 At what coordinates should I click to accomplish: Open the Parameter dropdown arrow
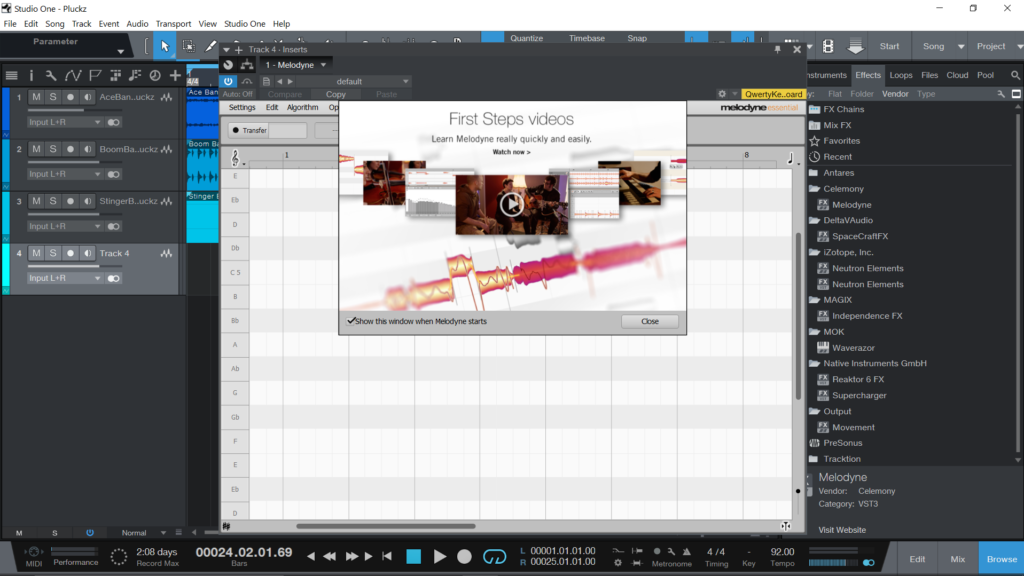pos(120,51)
